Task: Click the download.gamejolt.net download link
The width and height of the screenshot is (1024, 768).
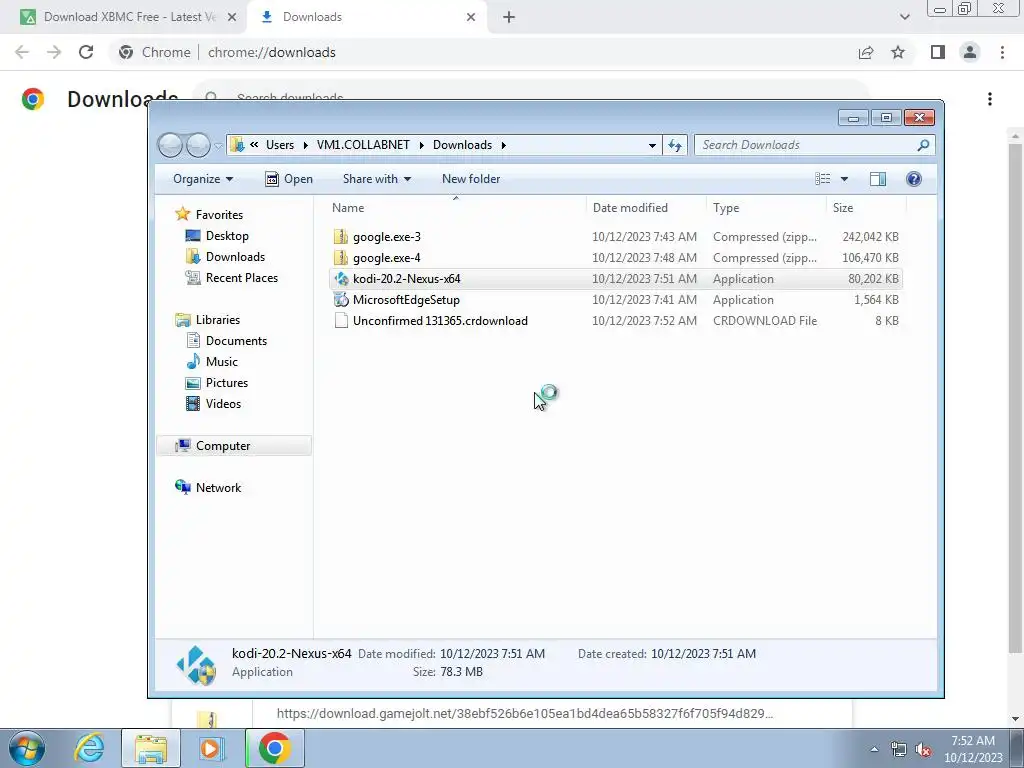Action: 524,713
